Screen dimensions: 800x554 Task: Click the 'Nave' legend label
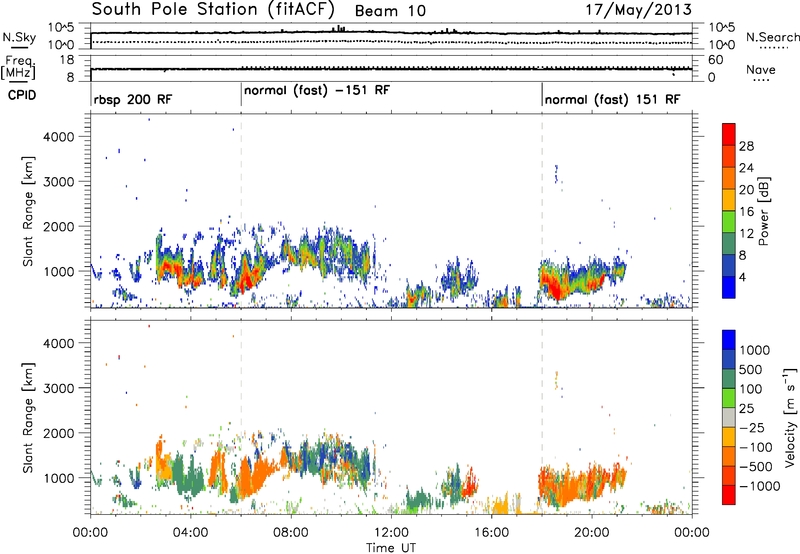point(760,69)
